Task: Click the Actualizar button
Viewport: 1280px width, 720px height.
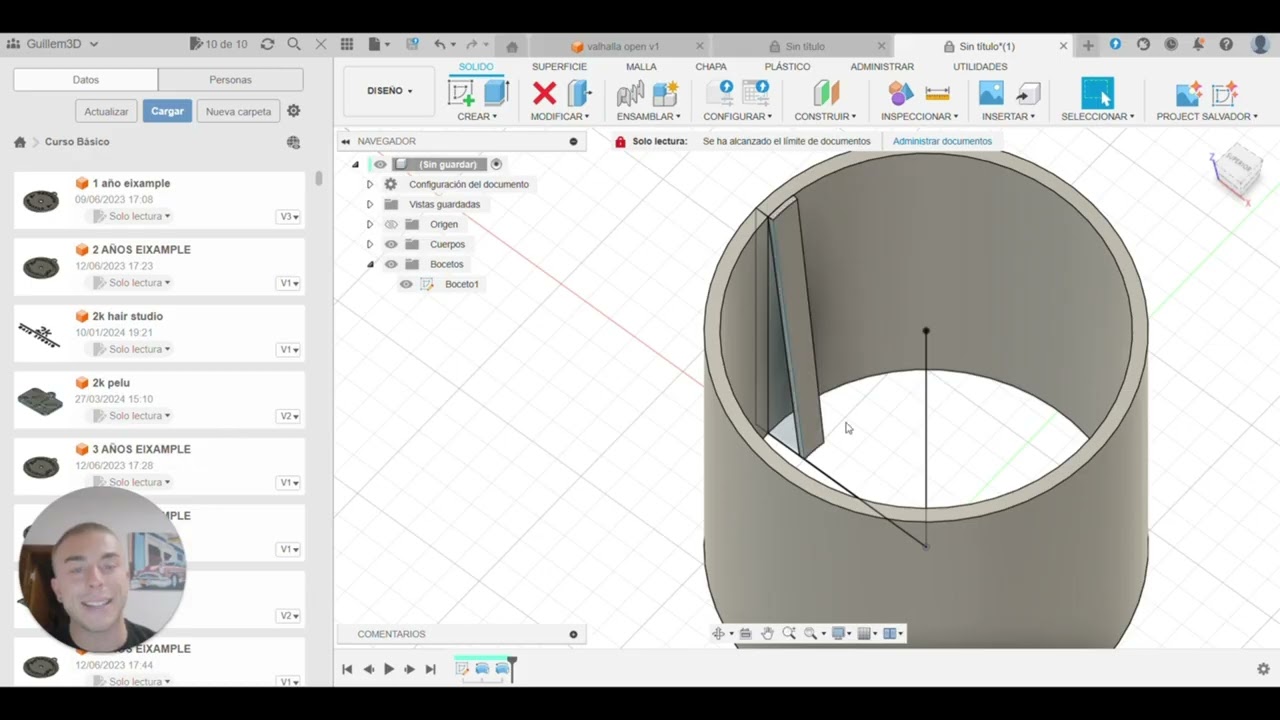Action: (x=106, y=111)
